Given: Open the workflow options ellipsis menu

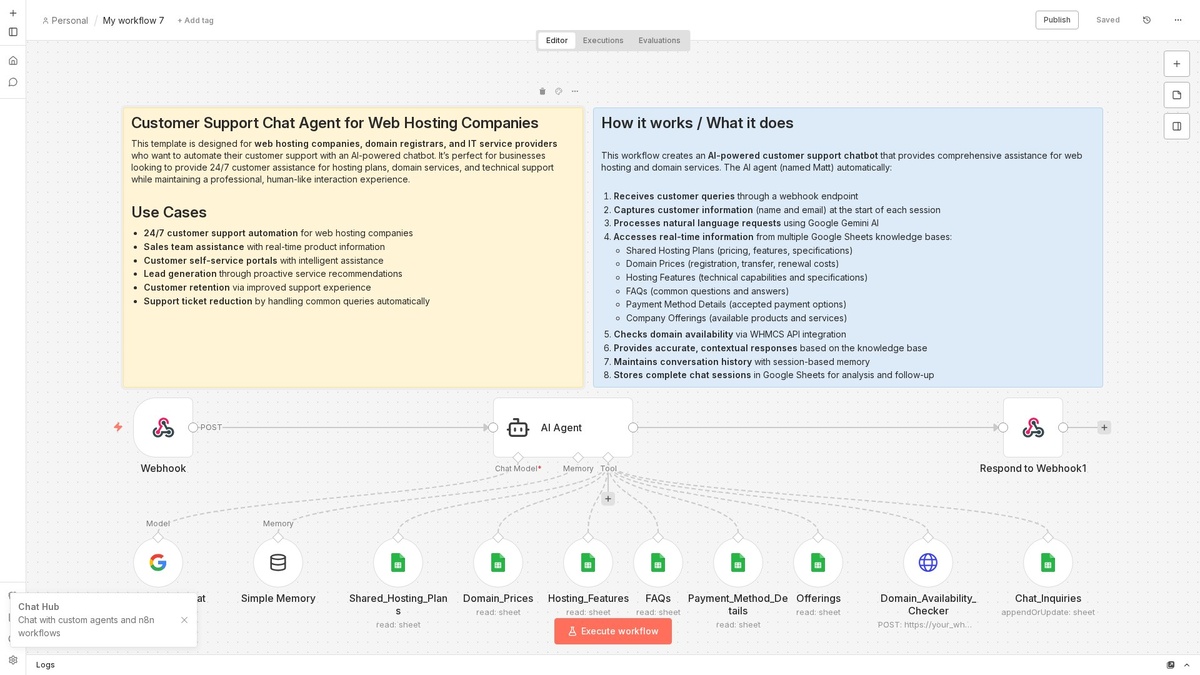Looking at the screenshot, I should click(1178, 20).
